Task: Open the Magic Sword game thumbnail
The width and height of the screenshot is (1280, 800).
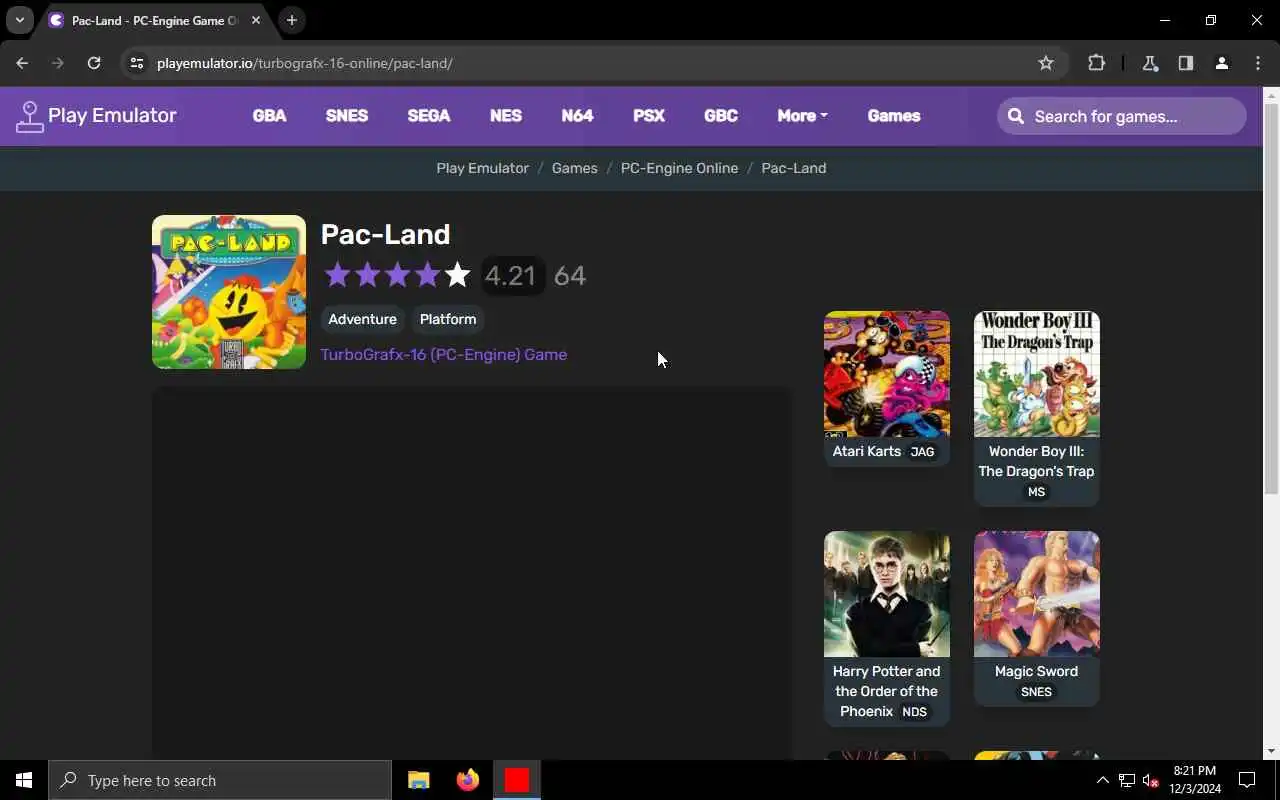Action: pos(1036,594)
